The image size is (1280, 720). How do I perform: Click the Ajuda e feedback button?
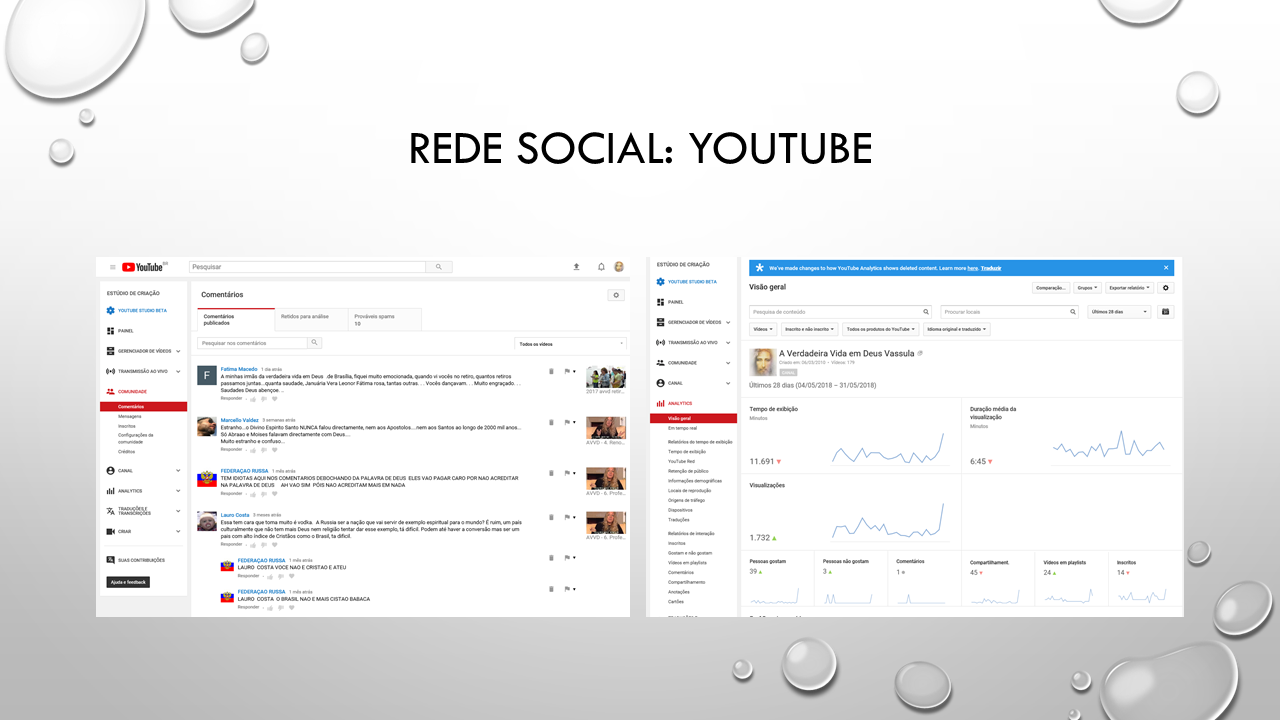pyautogui.click(x=128, y=582)
